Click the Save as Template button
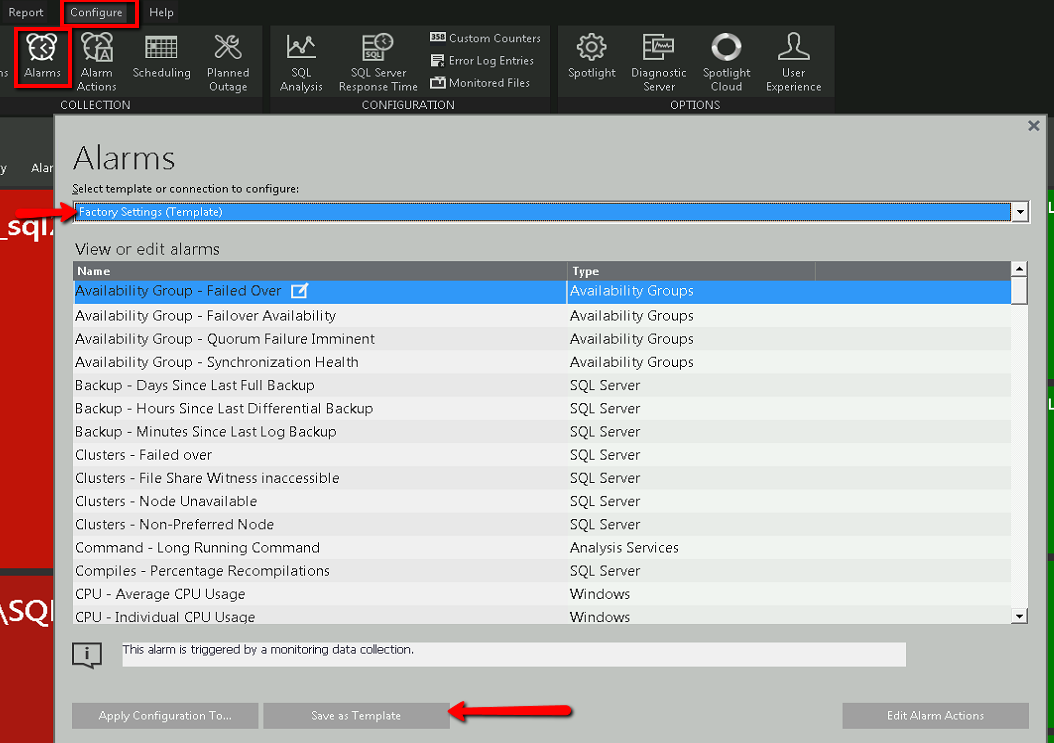This screenshot has width=1054, height=743. (356, 716)
